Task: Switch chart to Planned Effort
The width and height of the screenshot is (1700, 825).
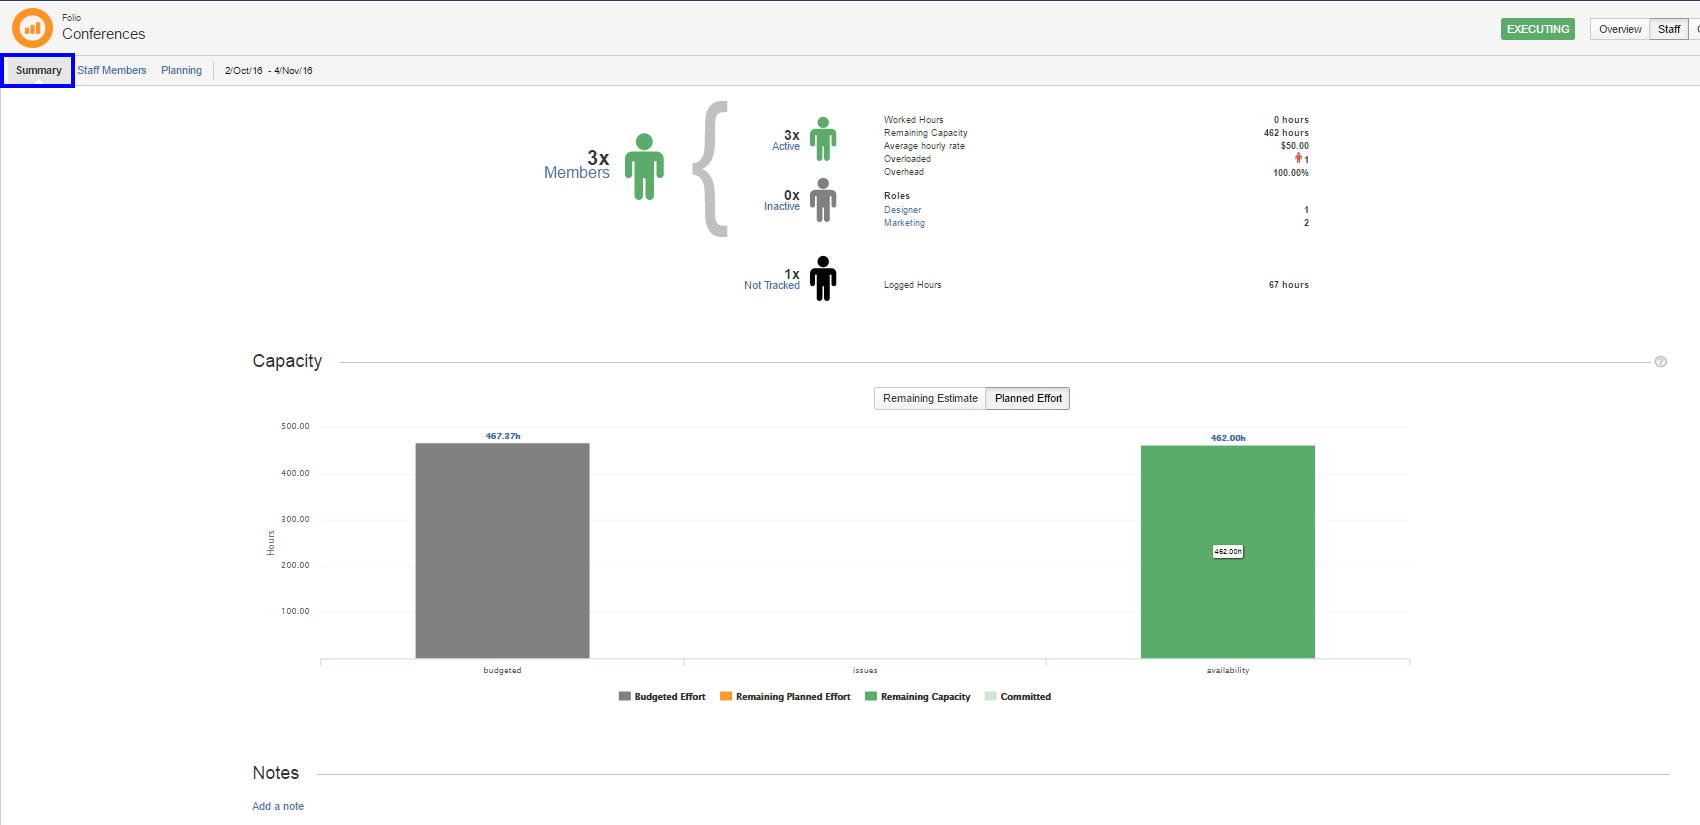Action: 1028,398
